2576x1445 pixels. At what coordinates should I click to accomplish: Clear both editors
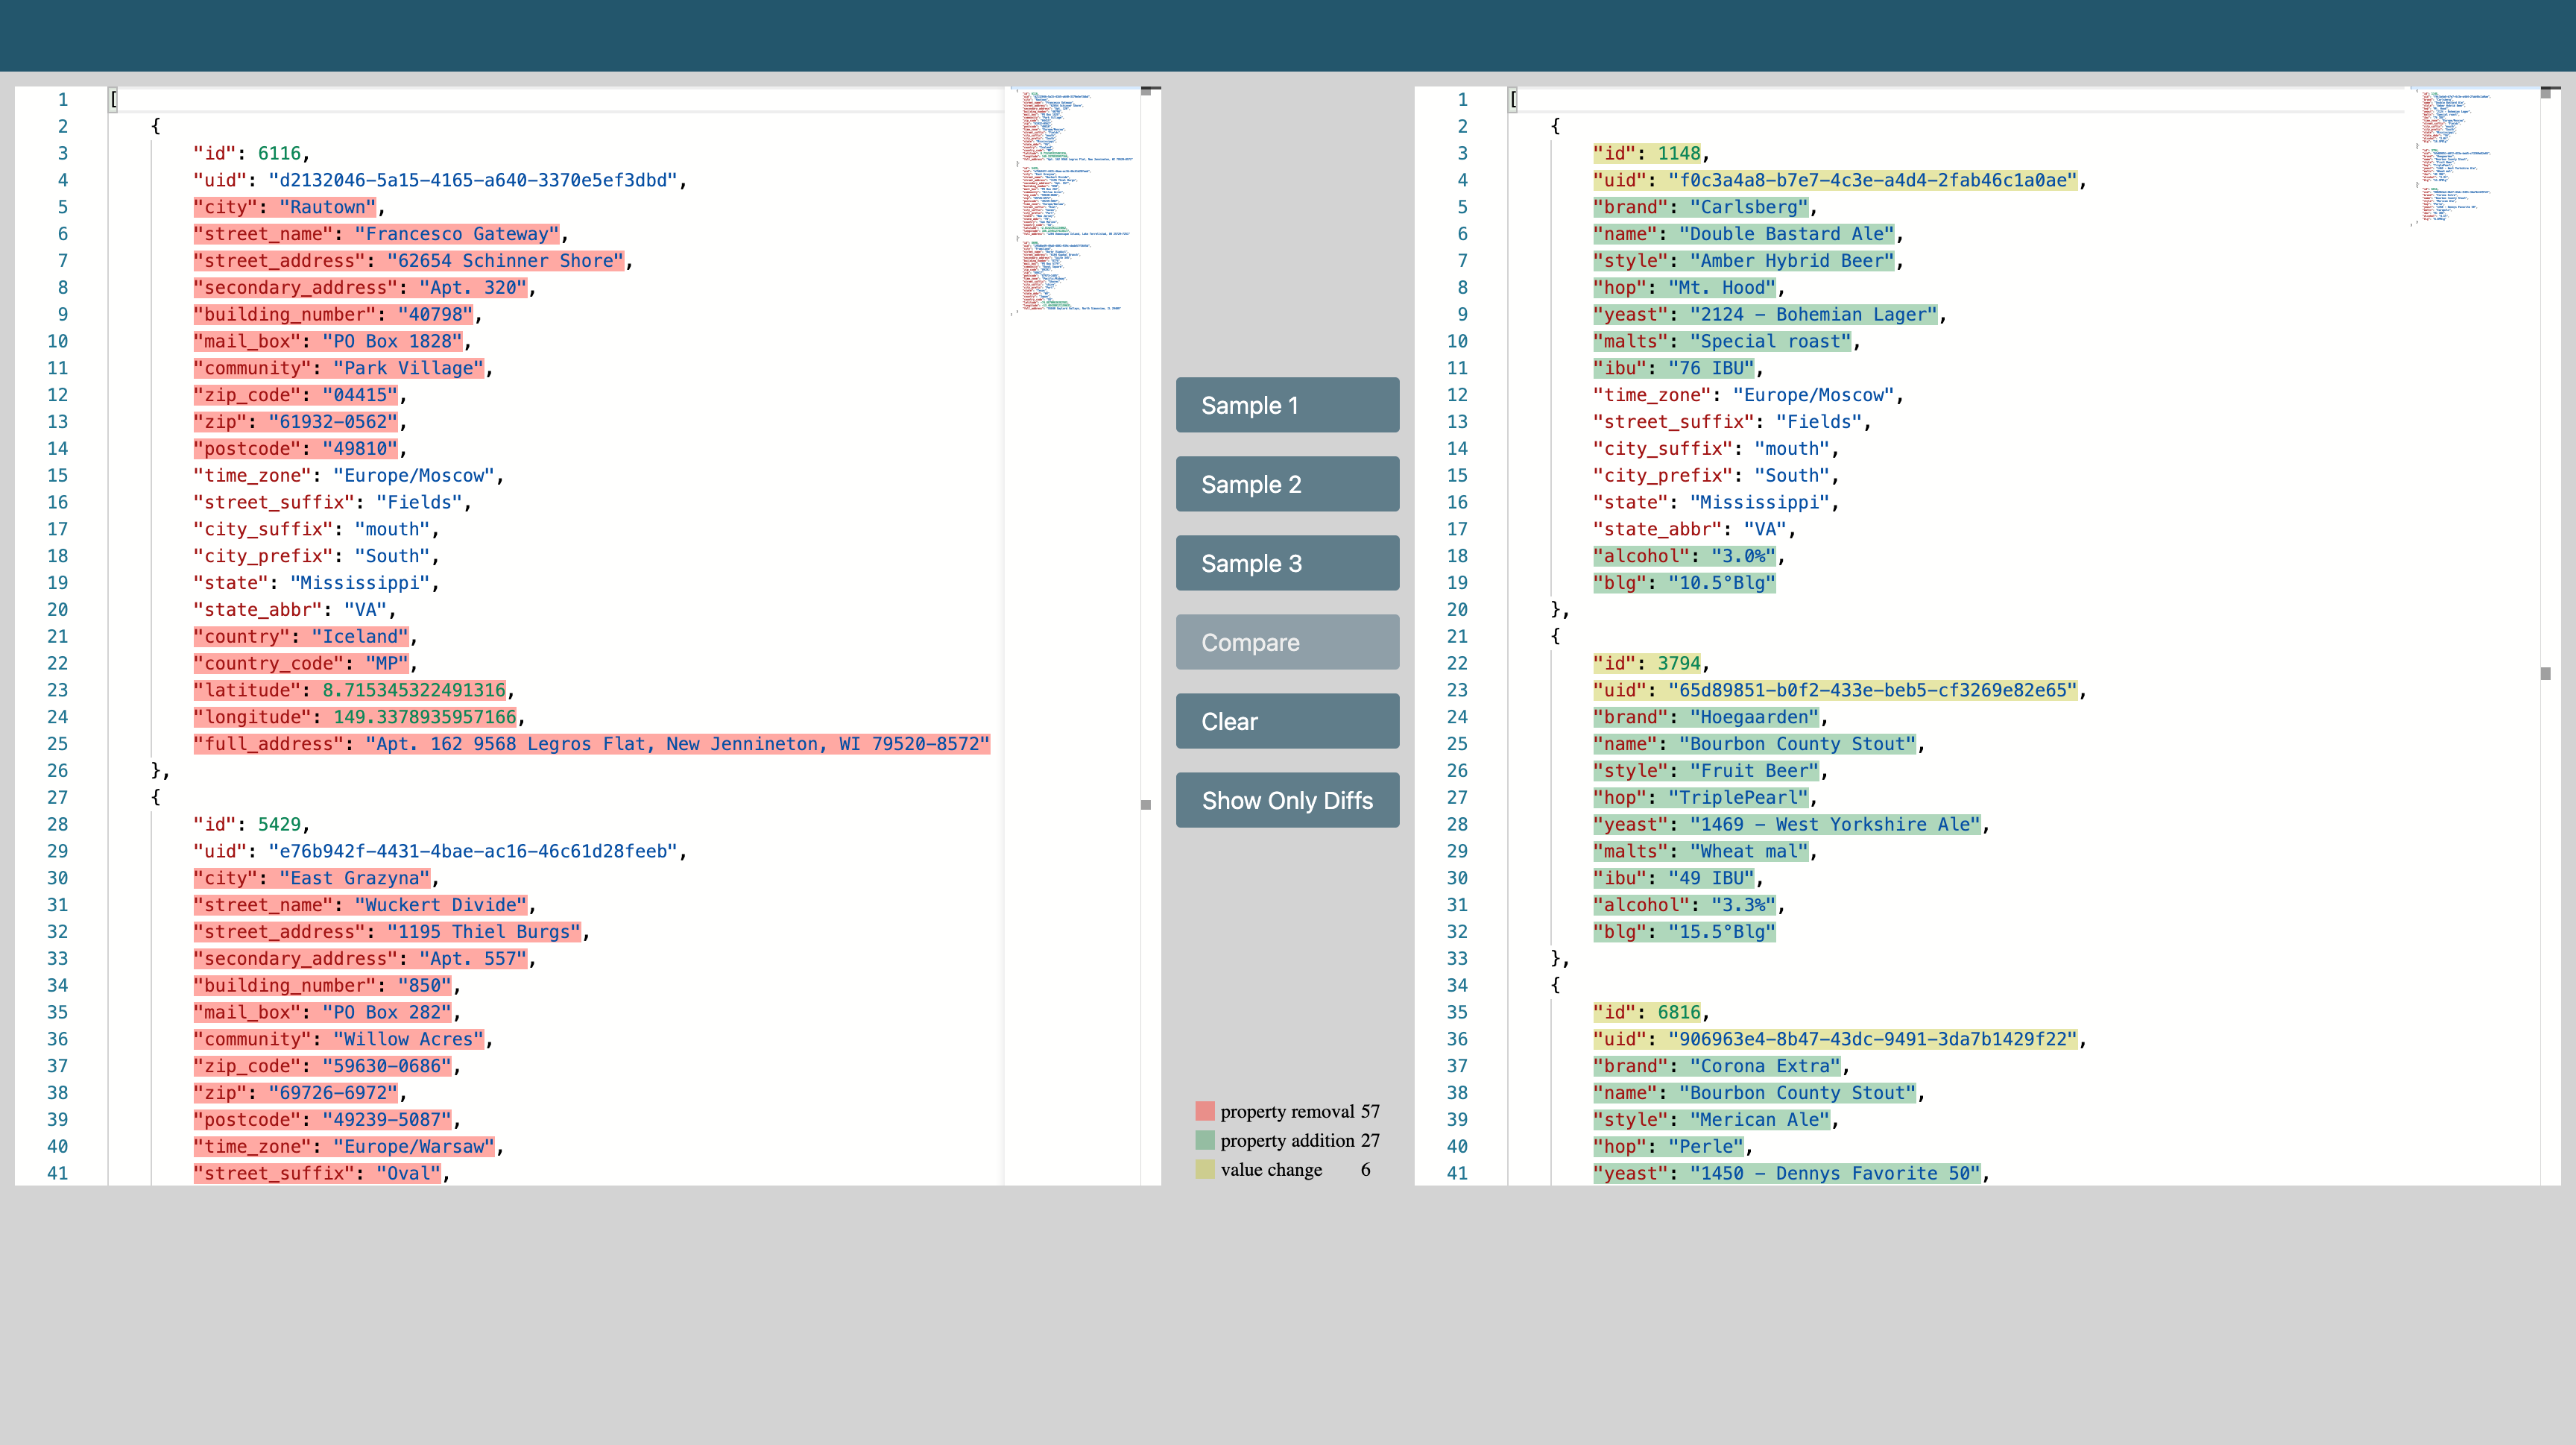1287,721
